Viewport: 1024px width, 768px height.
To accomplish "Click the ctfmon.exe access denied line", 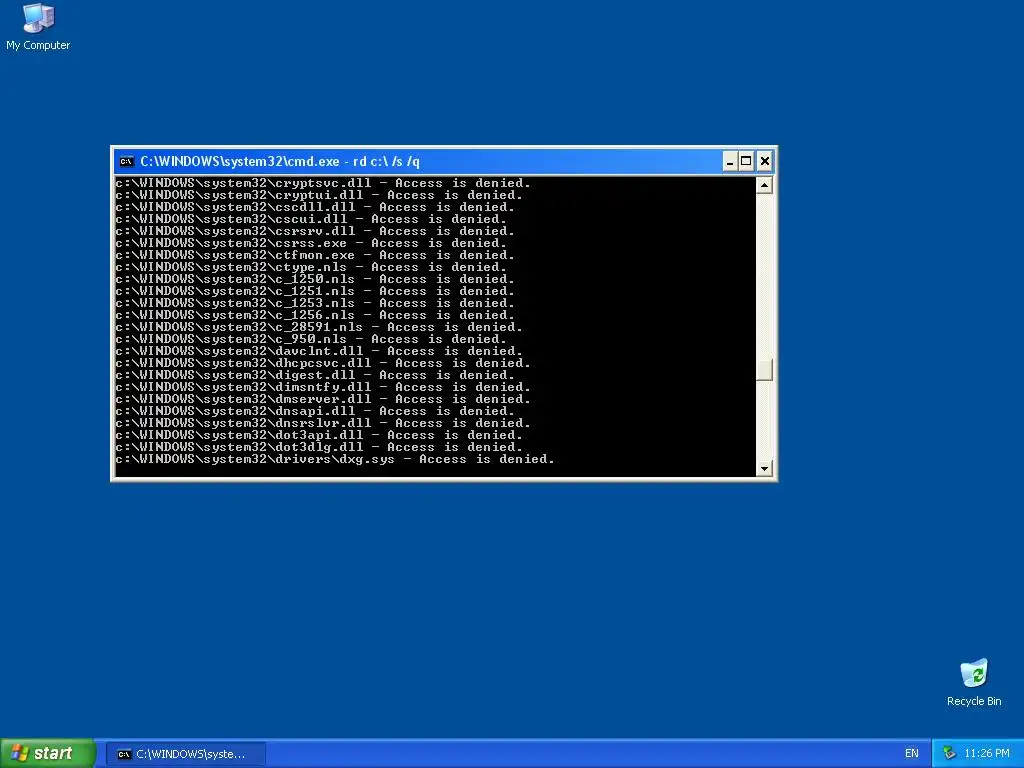I will point(315,255).
